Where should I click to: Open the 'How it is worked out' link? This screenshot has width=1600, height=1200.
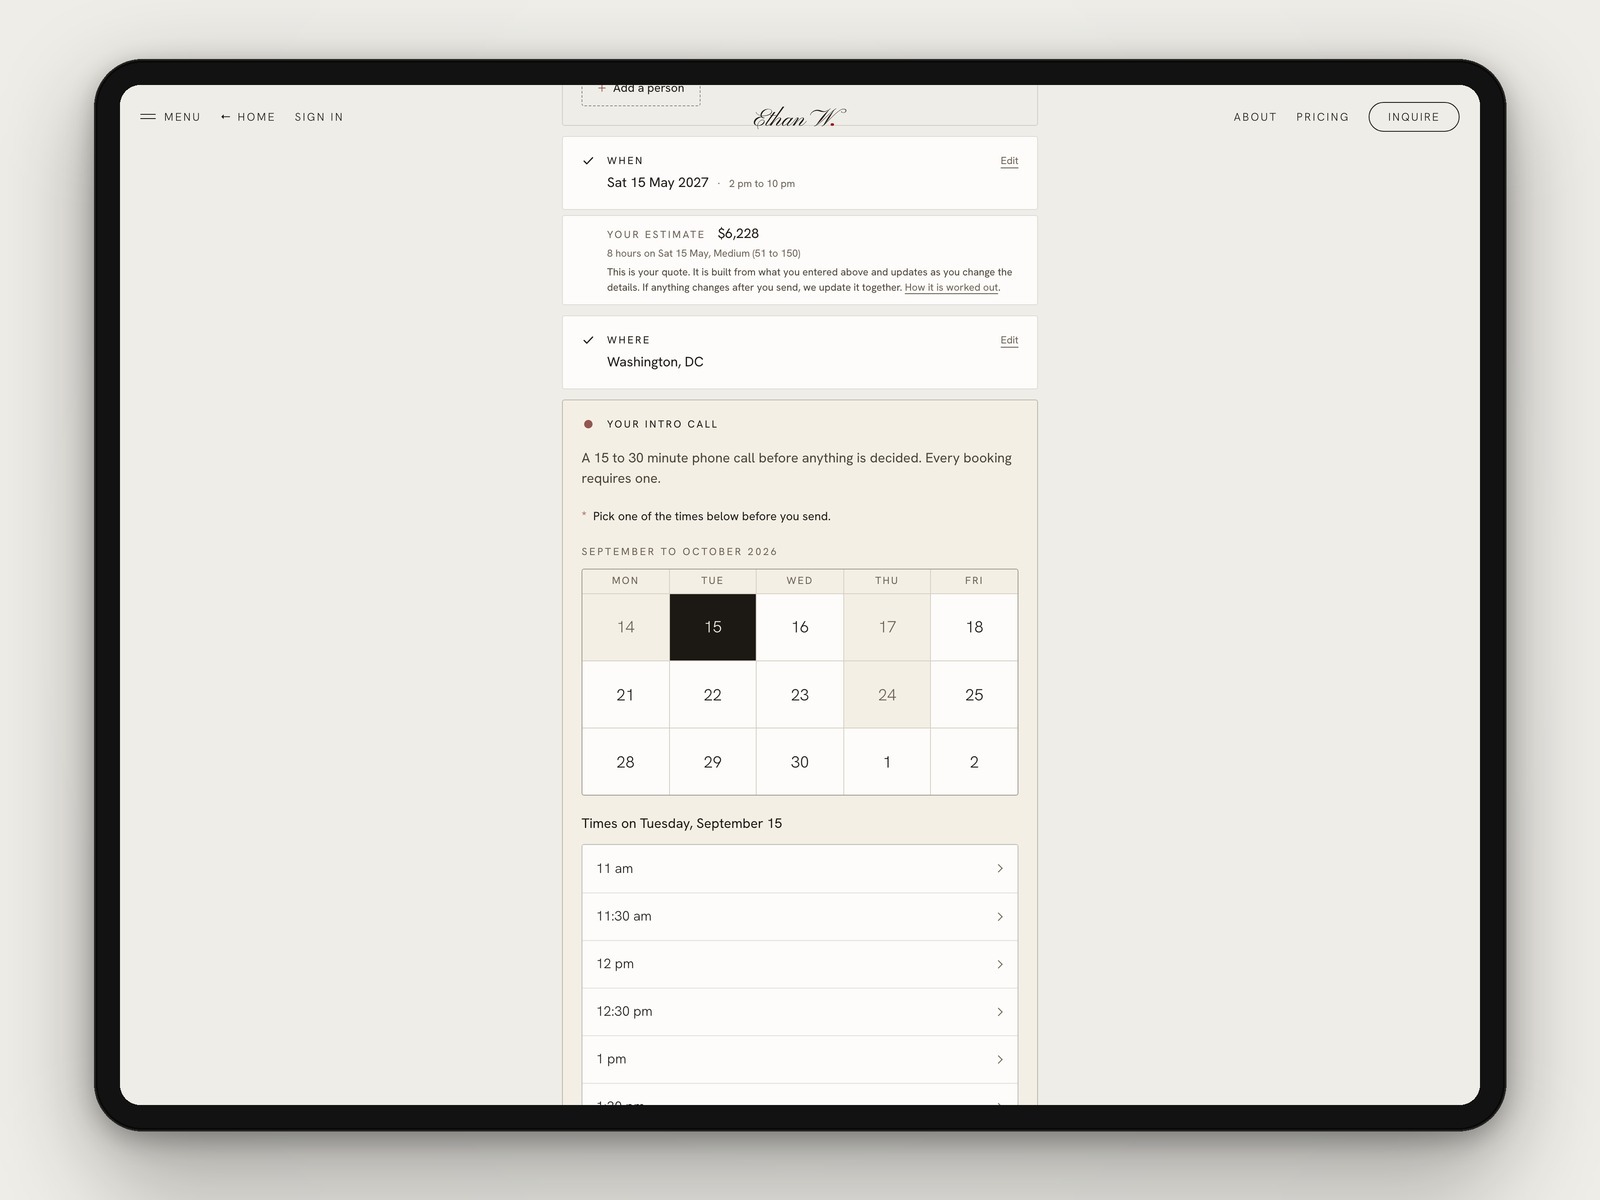pyautogui.click(x=951, y=288)
